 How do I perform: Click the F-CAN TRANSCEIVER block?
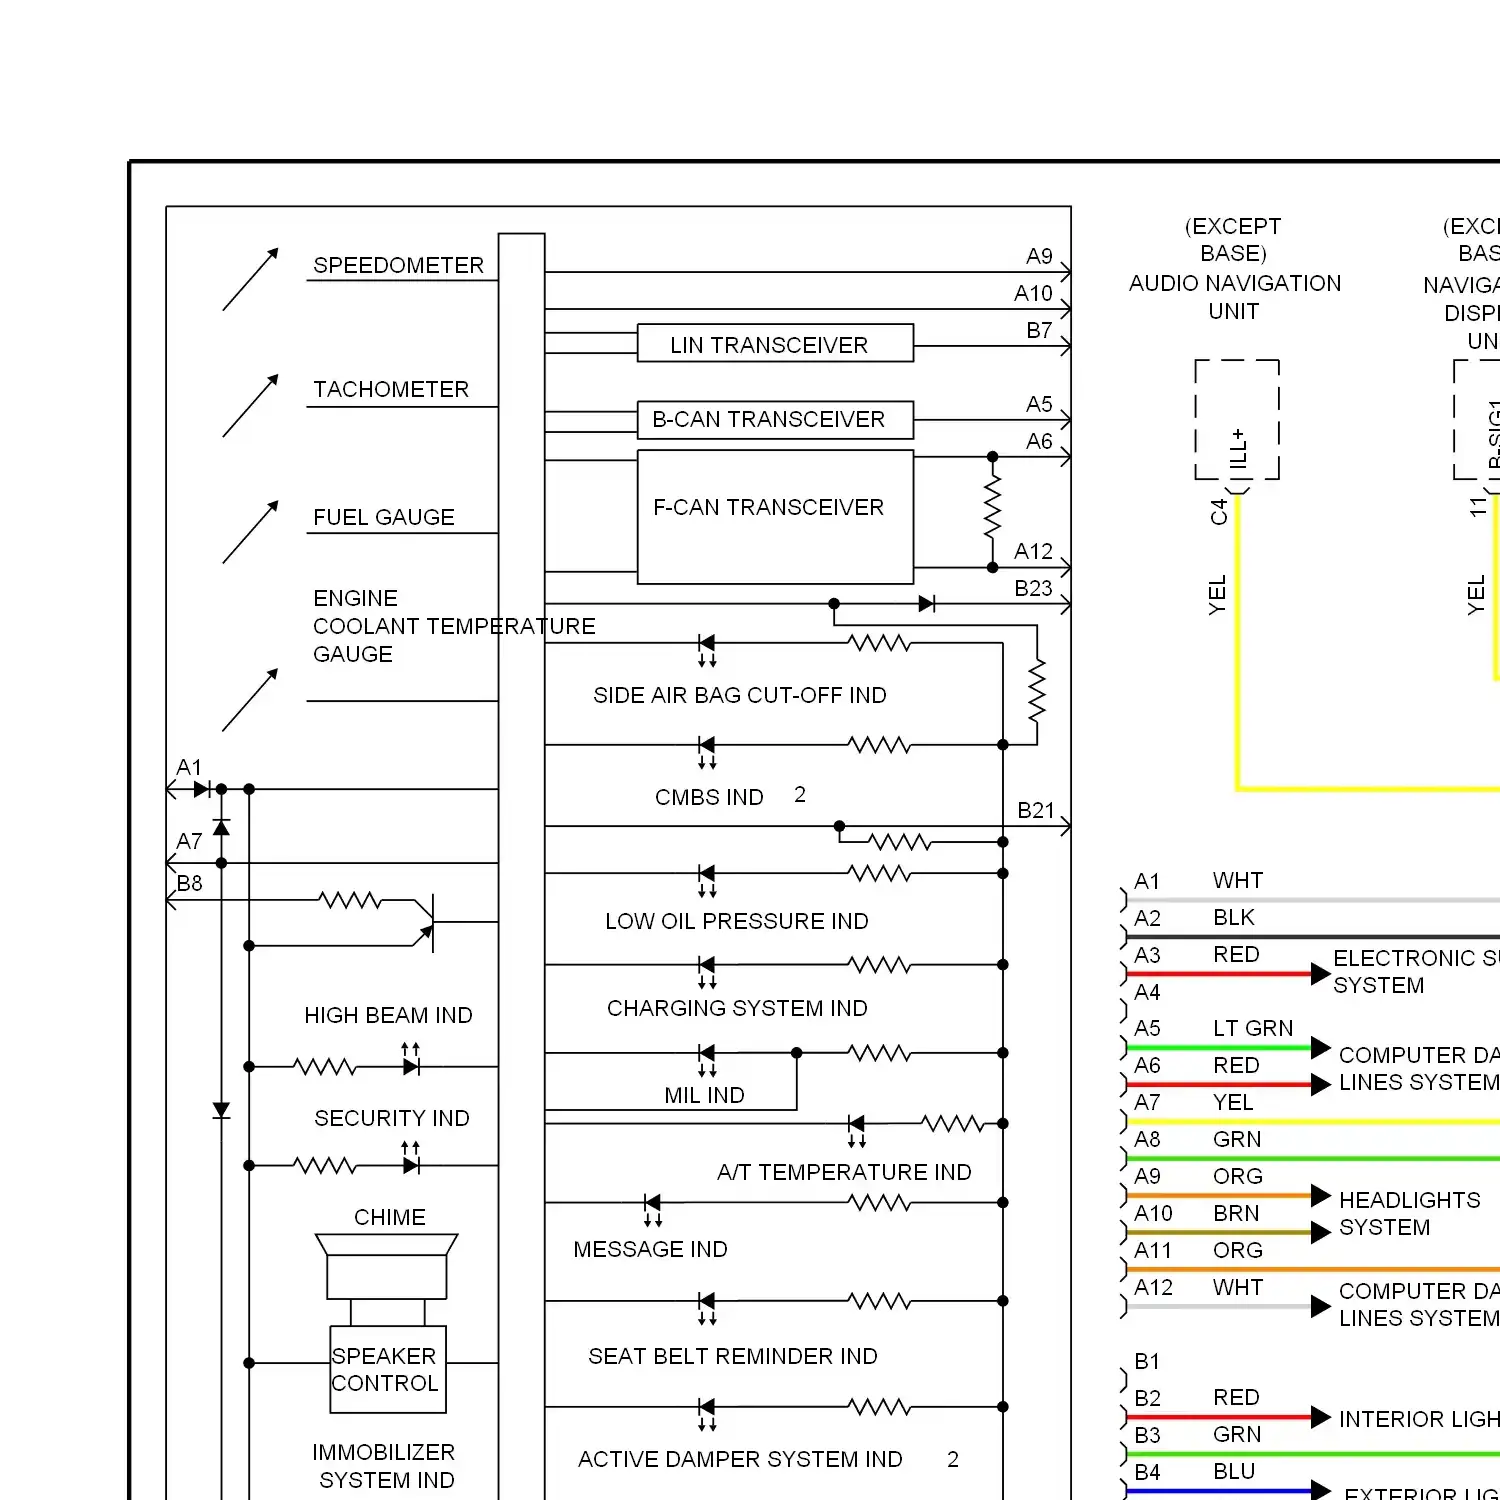tap(775, 517)
